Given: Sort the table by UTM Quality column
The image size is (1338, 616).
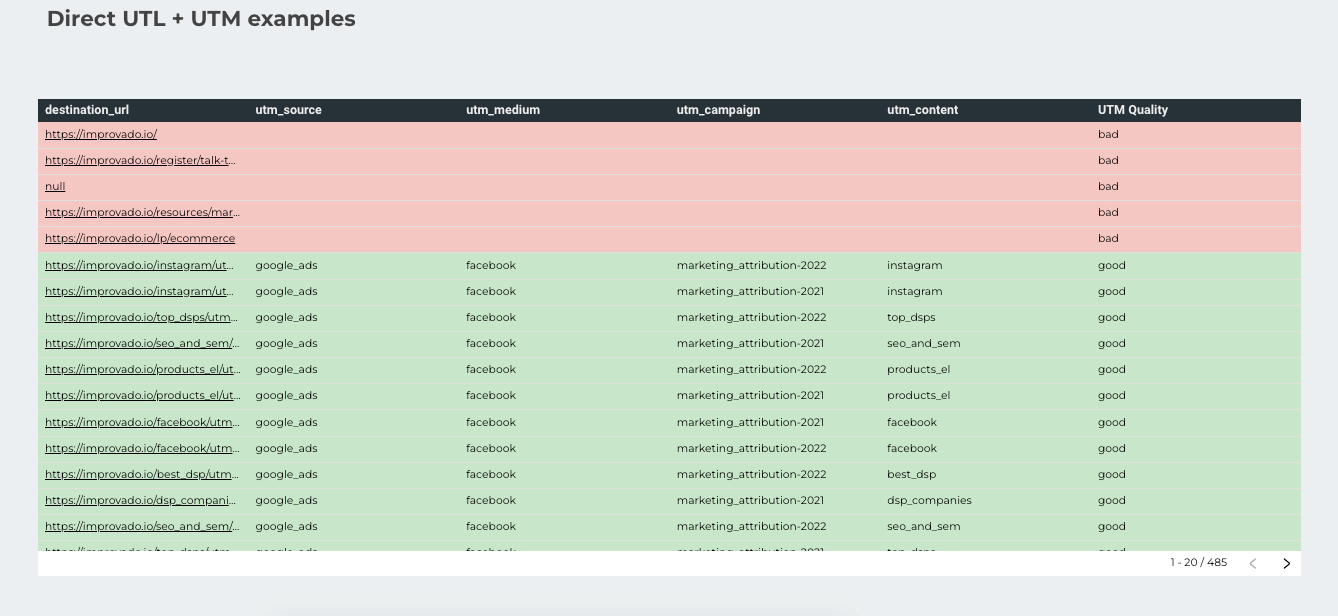Looking at the screenshot, I should tap(1131, 110).
